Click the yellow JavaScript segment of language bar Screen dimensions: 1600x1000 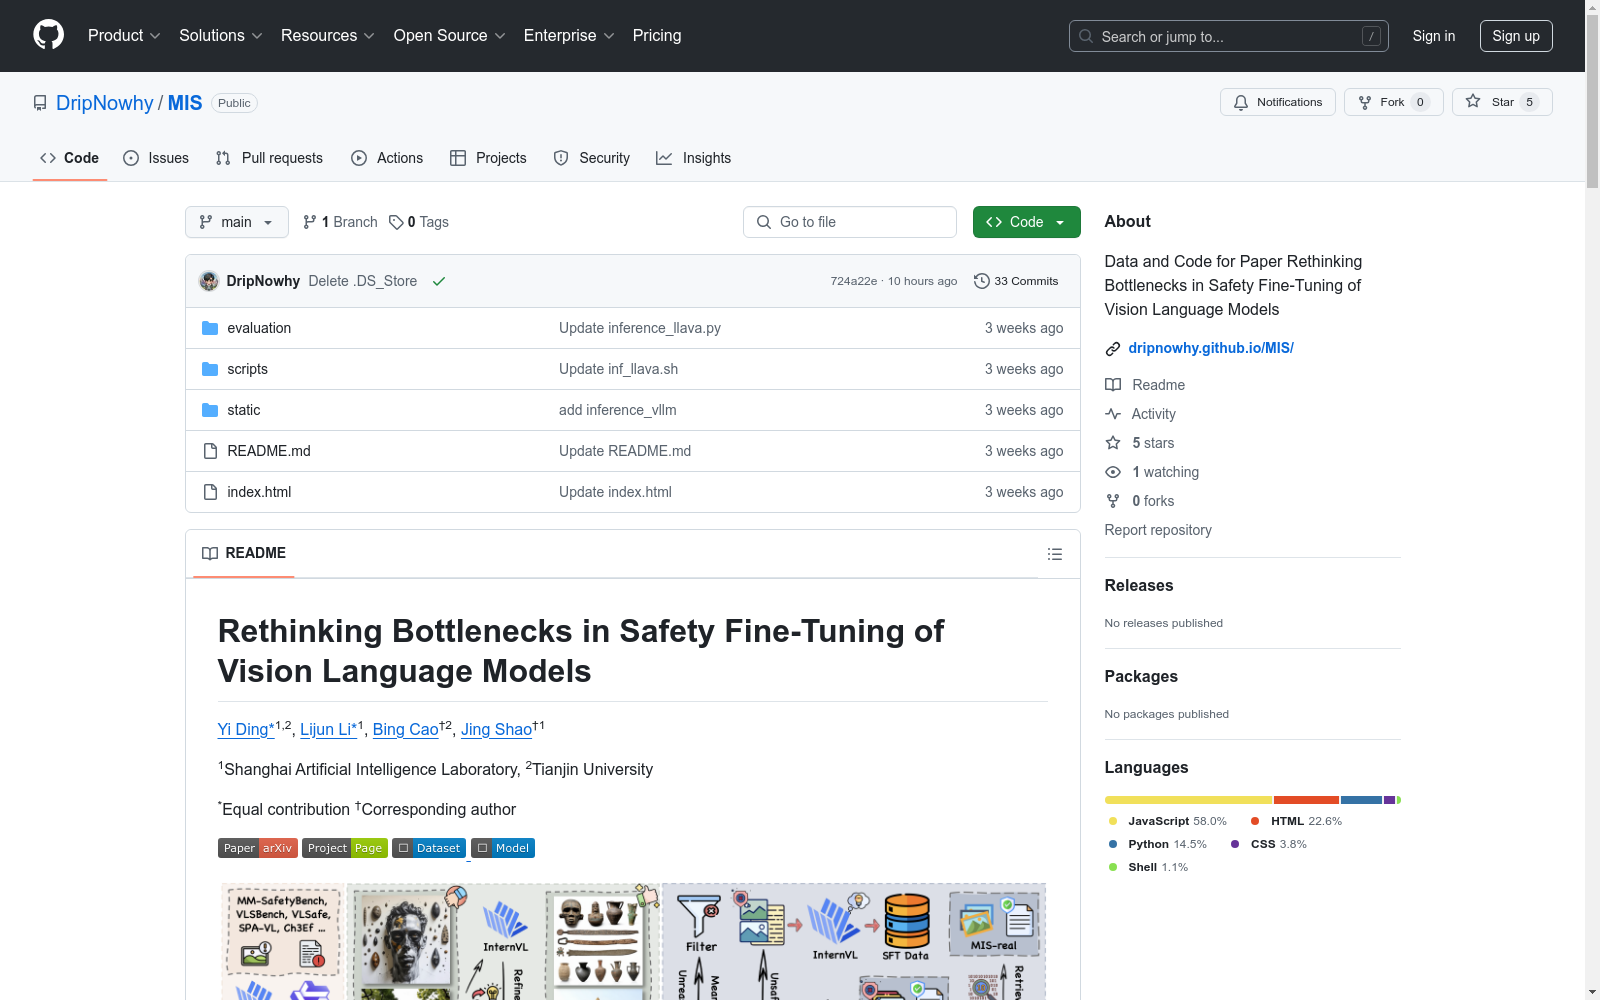(x=1188, y=800)
